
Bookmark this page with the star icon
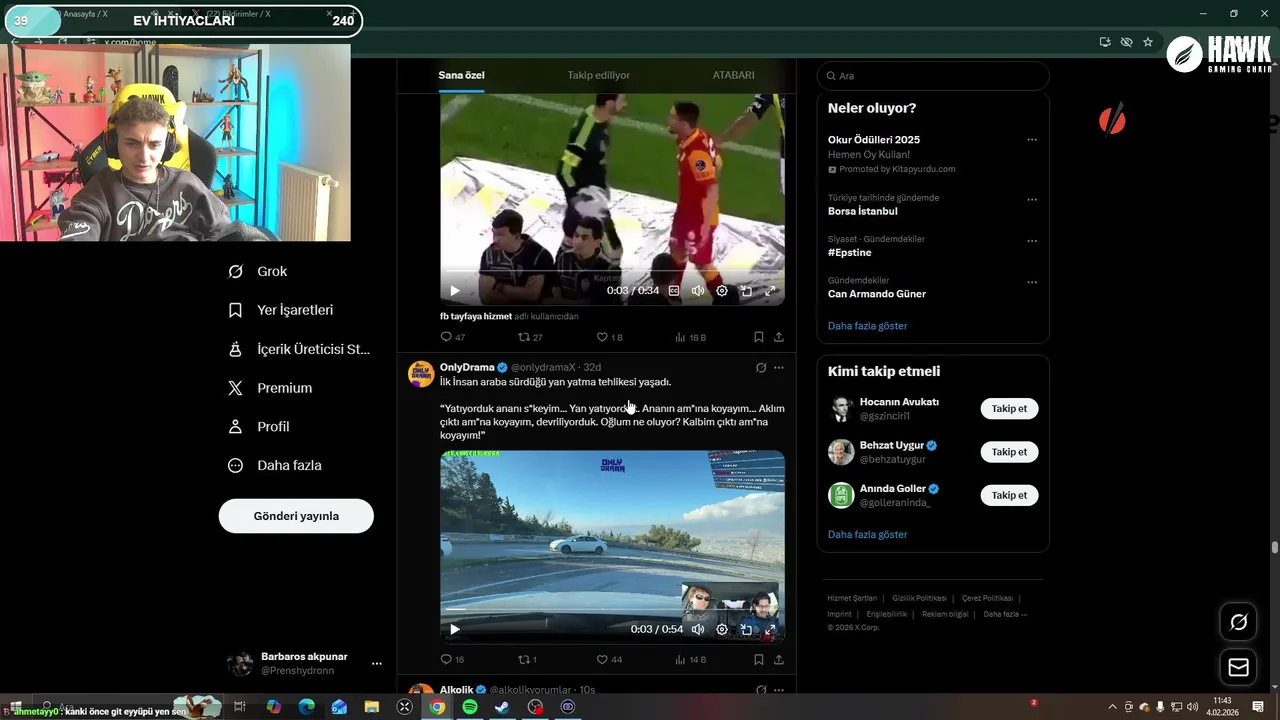(1148, 42)
